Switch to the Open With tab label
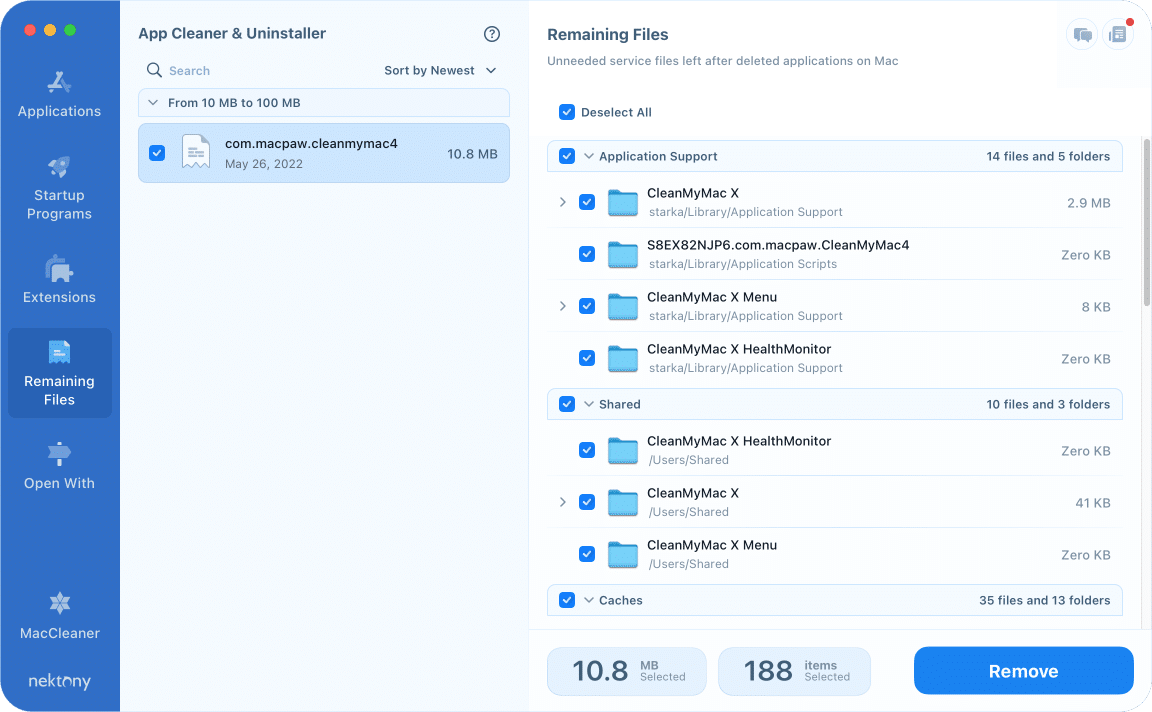This screenshot has width=1152, height=712. [60, 483]
